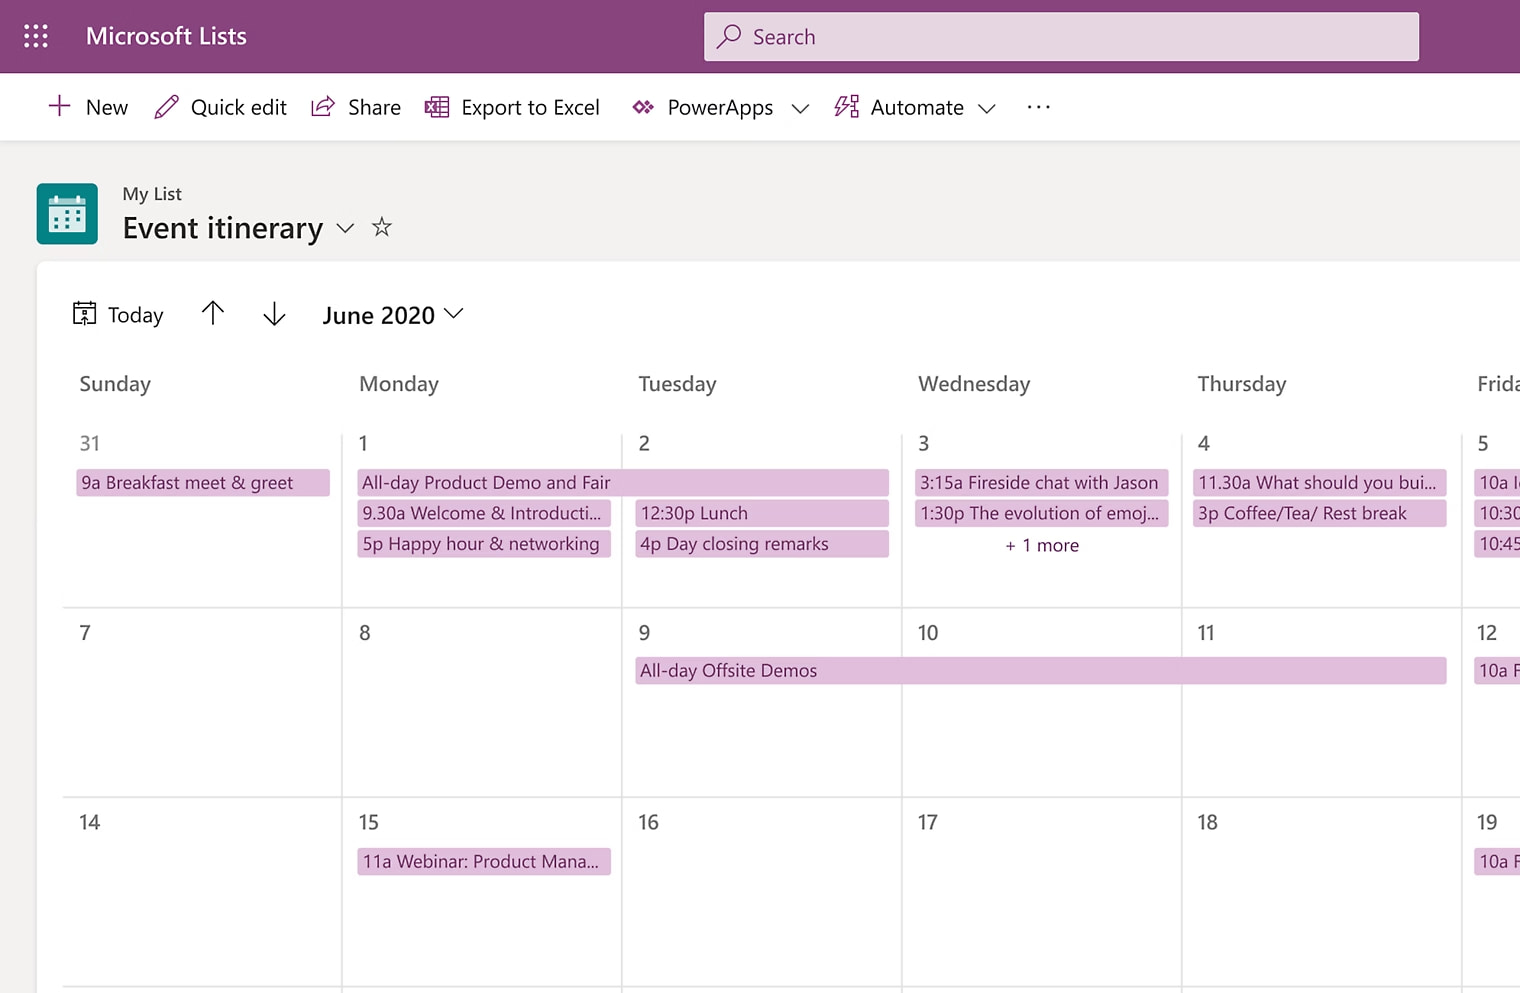The image size is (1520, 993).
Task: Click the Share icon in toolbar
Action: coord(323,107)
